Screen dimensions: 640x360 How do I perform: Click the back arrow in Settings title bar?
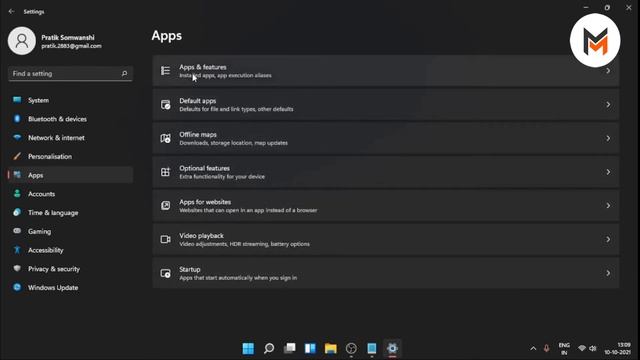click(x=11, y=11)
